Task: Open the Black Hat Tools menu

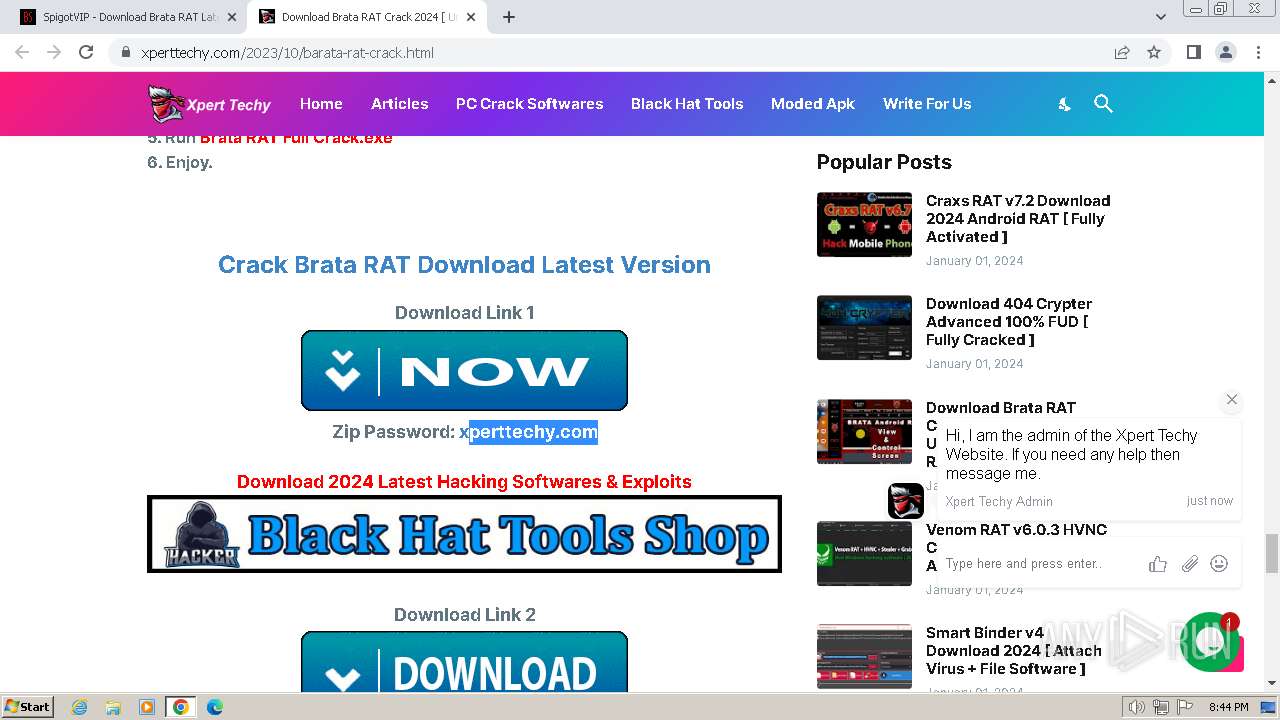Action: (x=687, y=104)
